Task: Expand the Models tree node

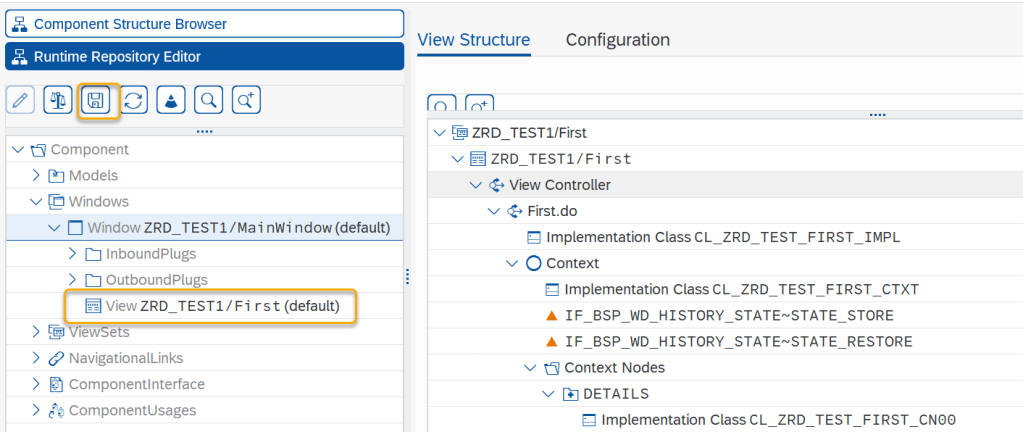Action: pos(37,176)
